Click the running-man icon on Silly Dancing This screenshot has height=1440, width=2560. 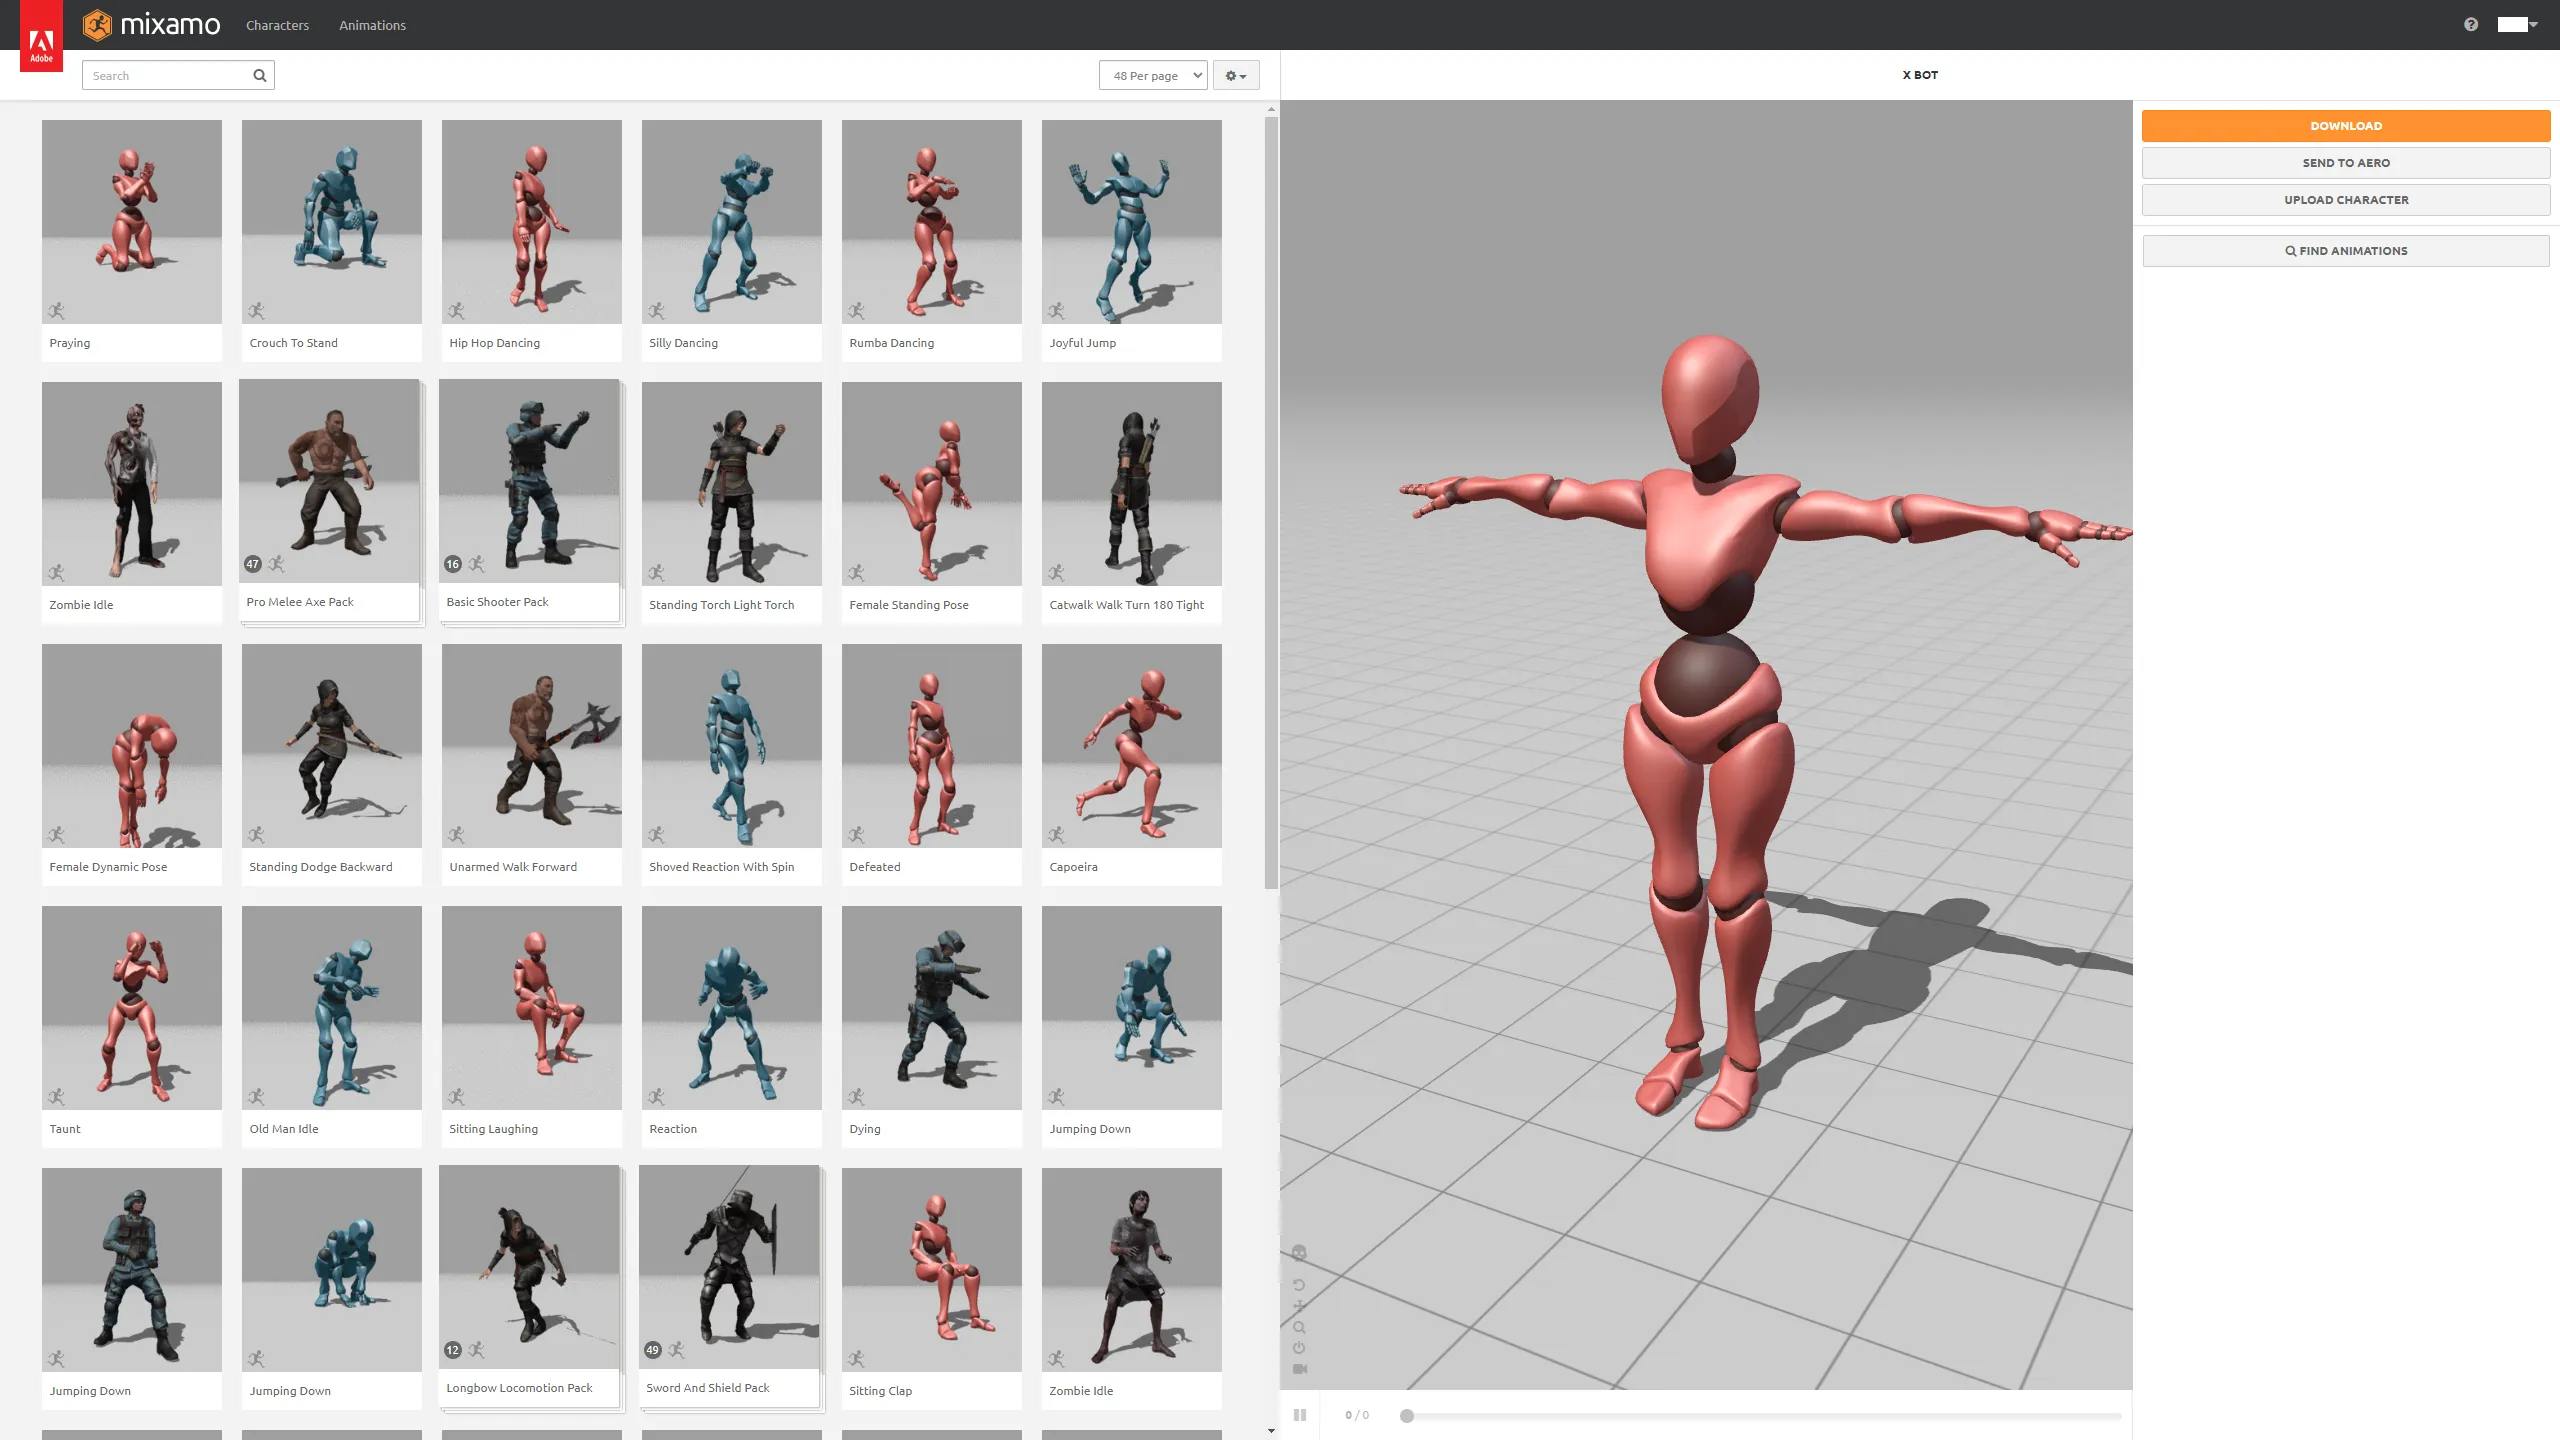[656, 311]
